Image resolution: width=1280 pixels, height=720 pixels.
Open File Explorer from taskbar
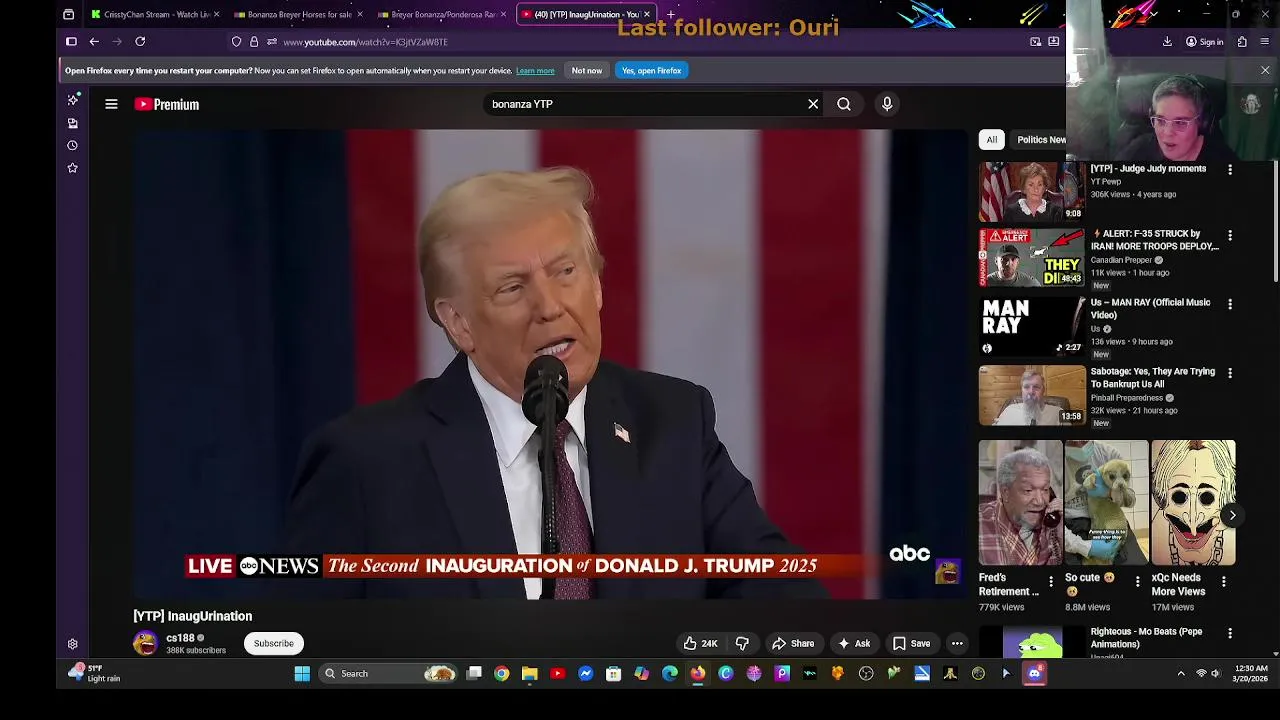(x=530, y=674)
